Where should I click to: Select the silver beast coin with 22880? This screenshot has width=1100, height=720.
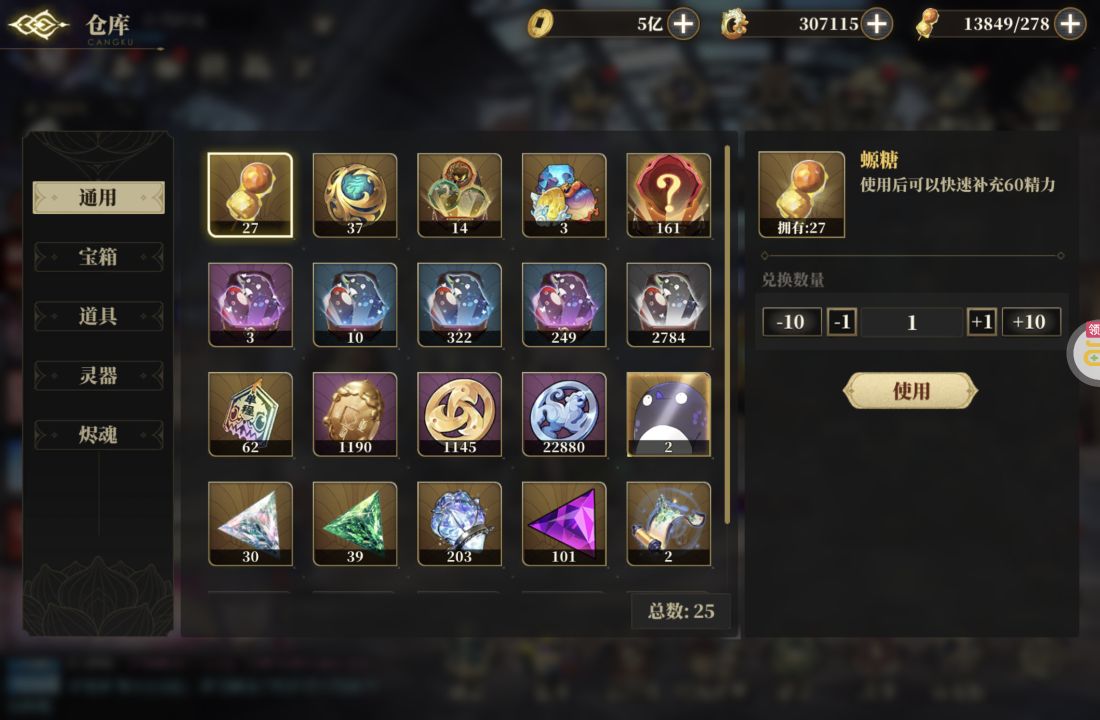(563, 414)
